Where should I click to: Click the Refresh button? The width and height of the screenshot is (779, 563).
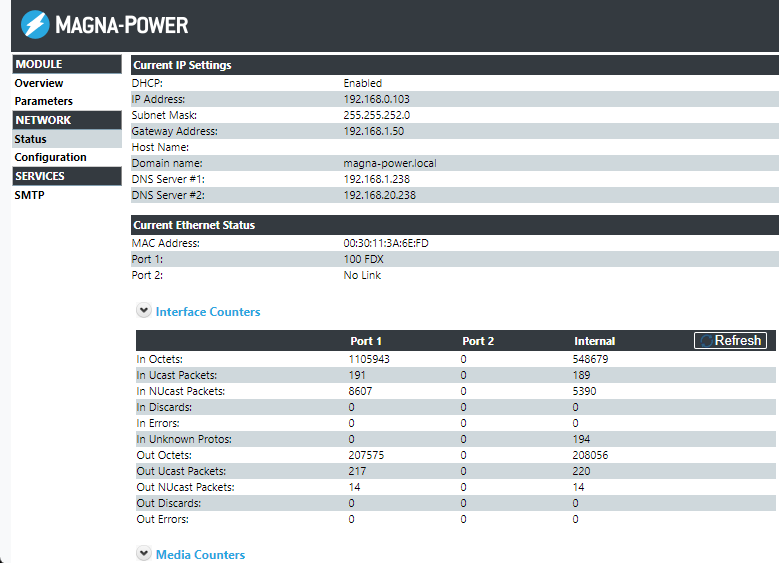pos(730,340)
